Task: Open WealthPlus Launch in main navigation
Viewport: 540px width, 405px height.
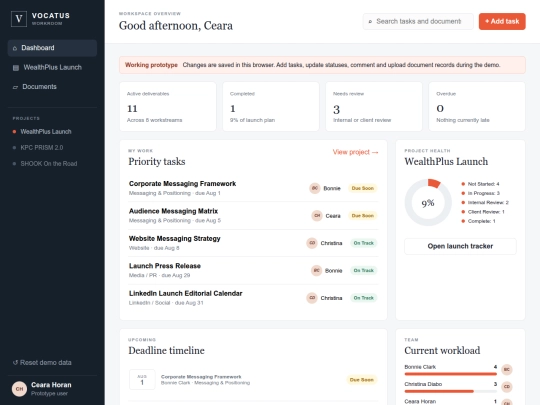Action: 52,68
